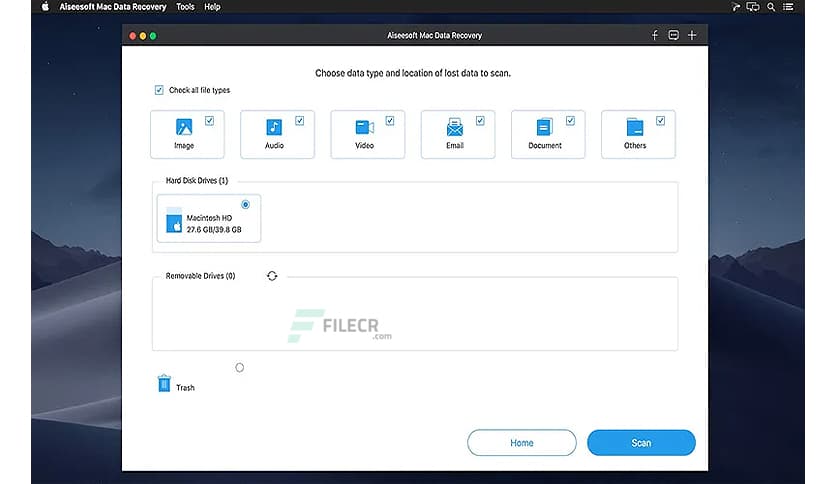The image size is (836, 484).
Task: Open the Apple menu
Action: [x=45, y=7]
